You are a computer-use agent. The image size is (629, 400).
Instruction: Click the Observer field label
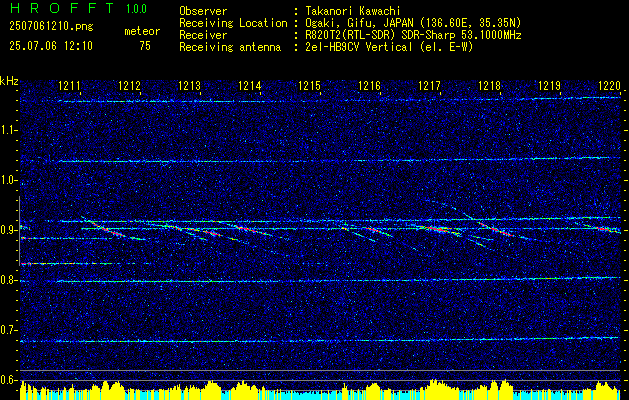point(203,11)
